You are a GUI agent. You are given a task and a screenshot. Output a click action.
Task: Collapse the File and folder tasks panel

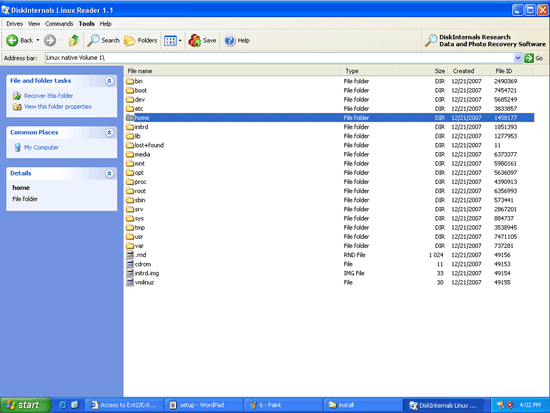[109, 81]
